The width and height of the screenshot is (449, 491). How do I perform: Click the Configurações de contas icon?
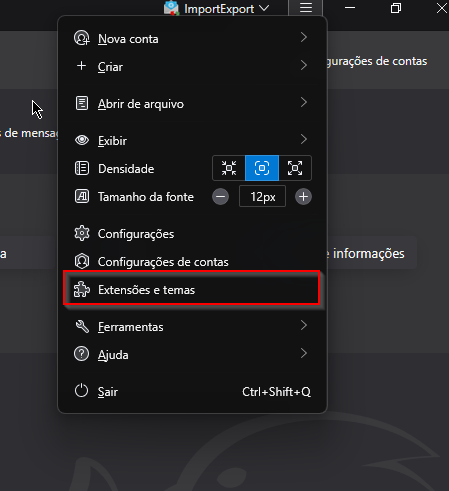pyautogui.click(x=82, y=261)
